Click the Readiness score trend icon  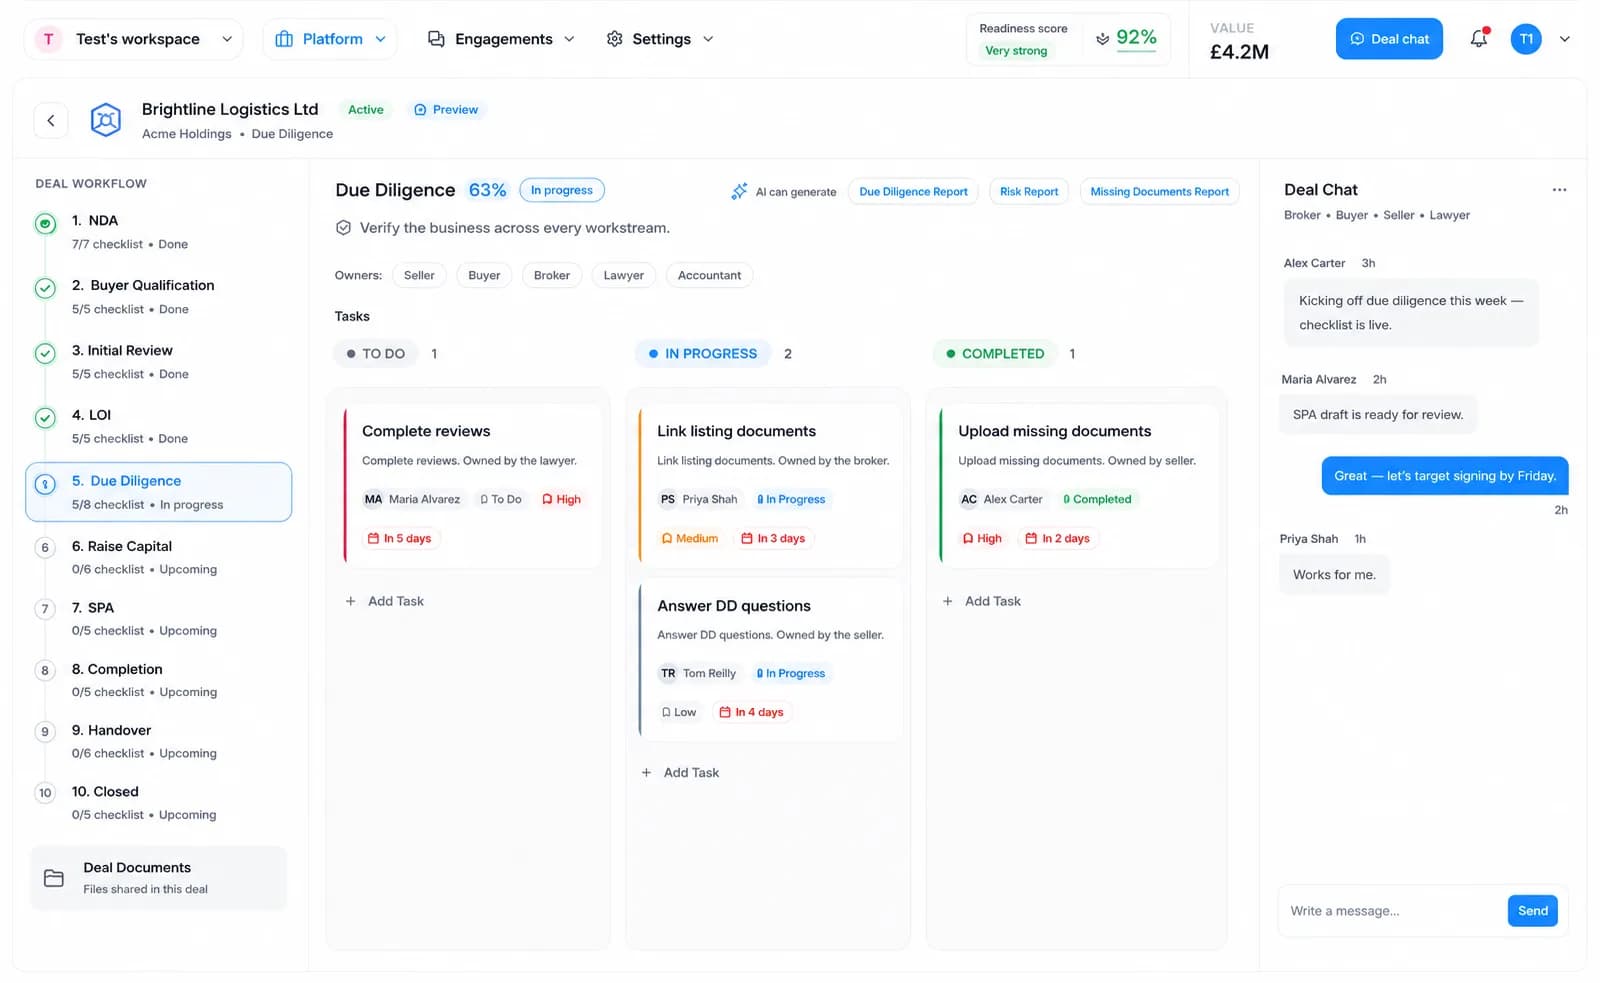click(1102, 39)
